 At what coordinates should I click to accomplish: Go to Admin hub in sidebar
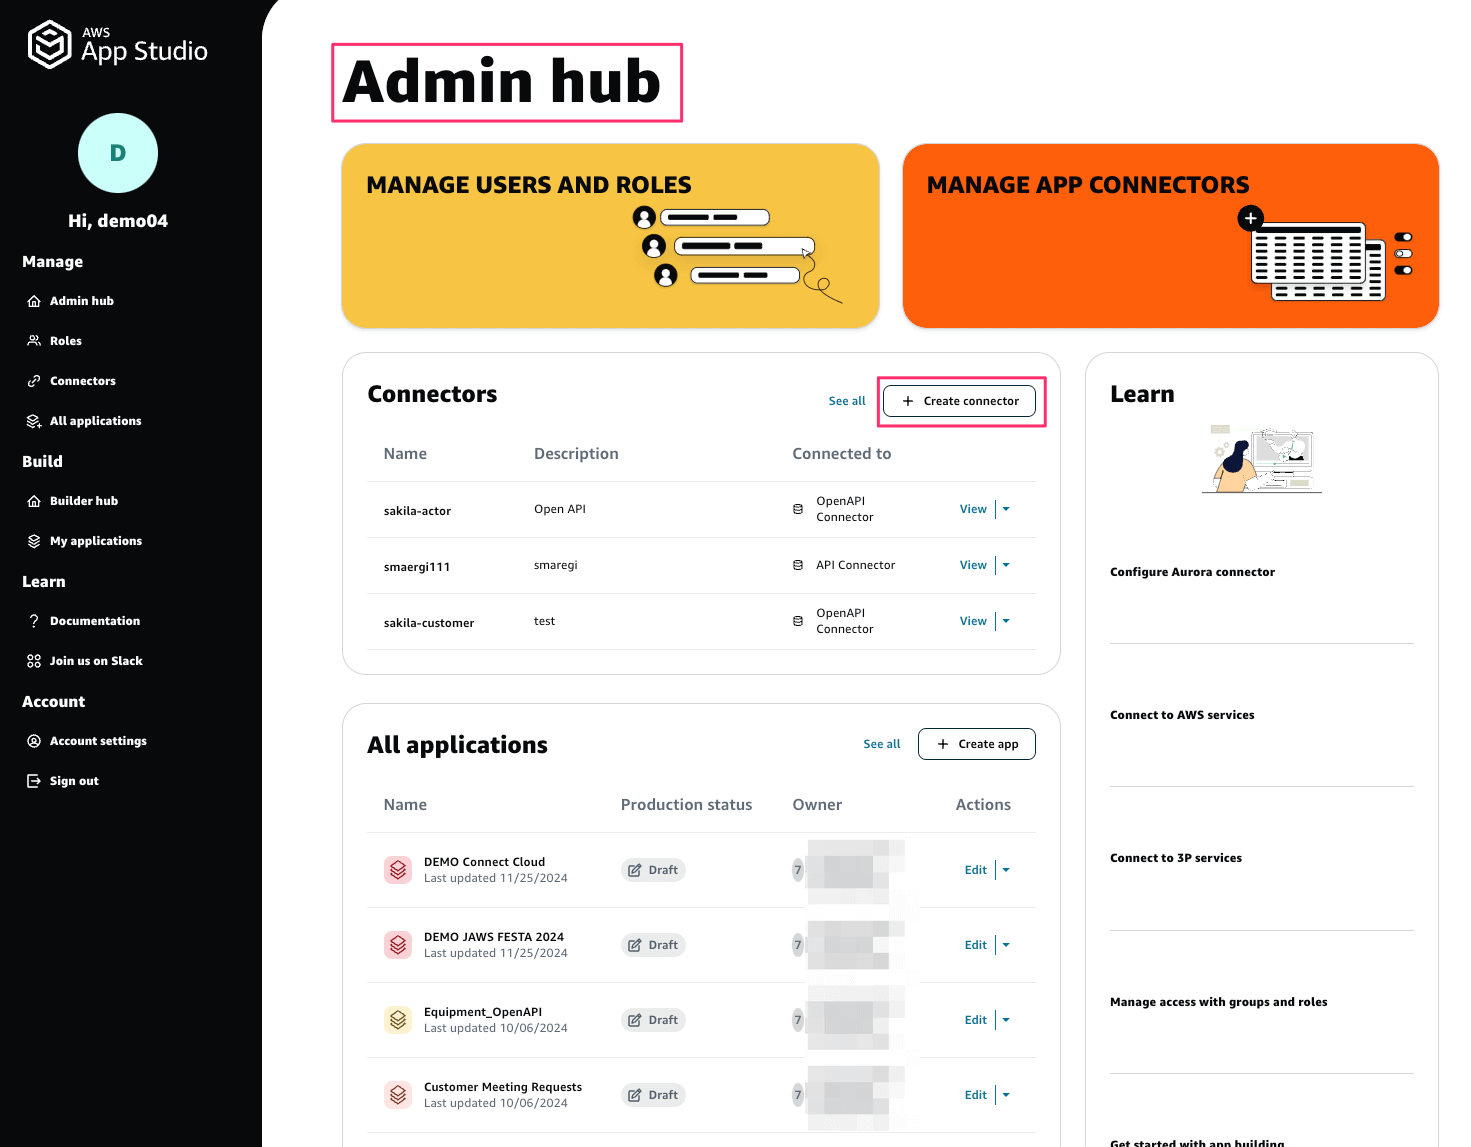coord(82,301)
